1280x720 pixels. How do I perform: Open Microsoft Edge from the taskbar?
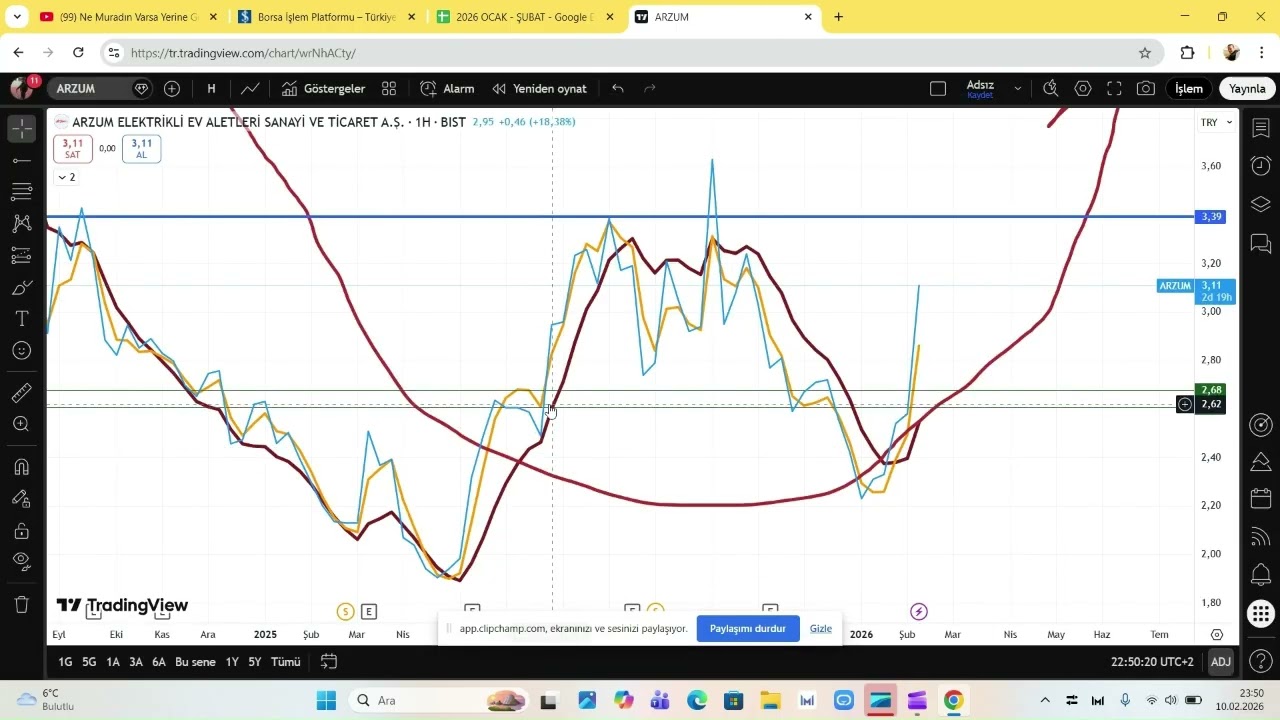[x=697, y=700]
